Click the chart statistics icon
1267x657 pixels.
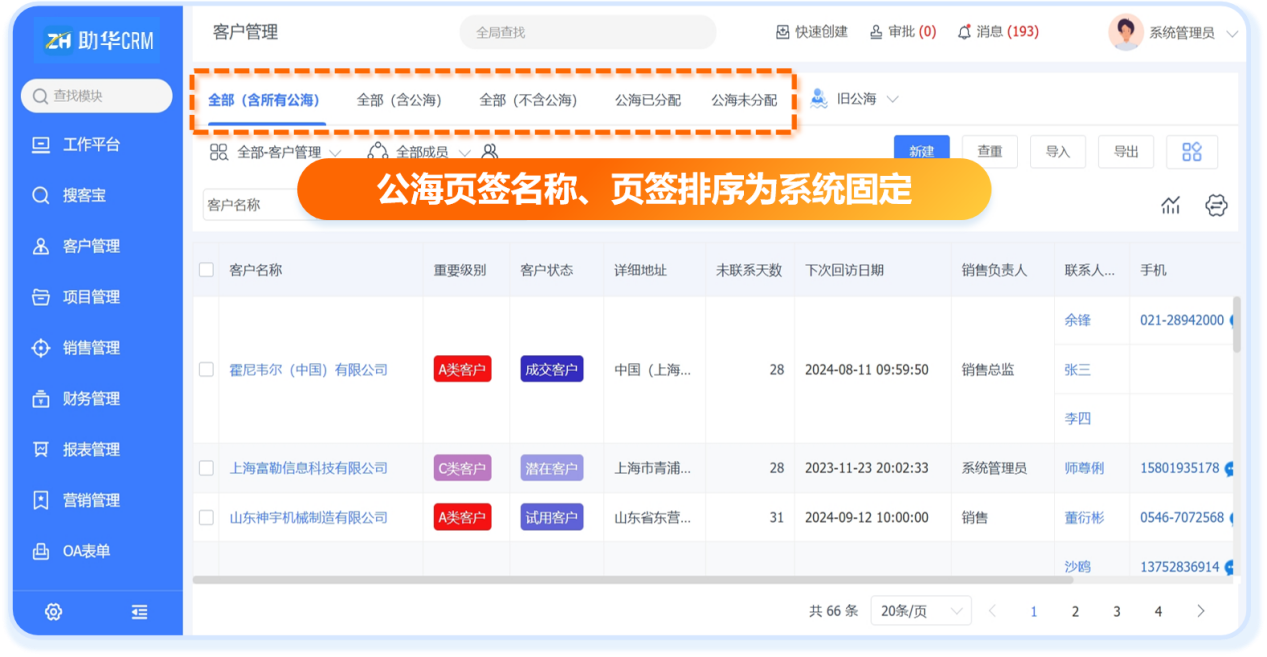(x=1170, y=205)
